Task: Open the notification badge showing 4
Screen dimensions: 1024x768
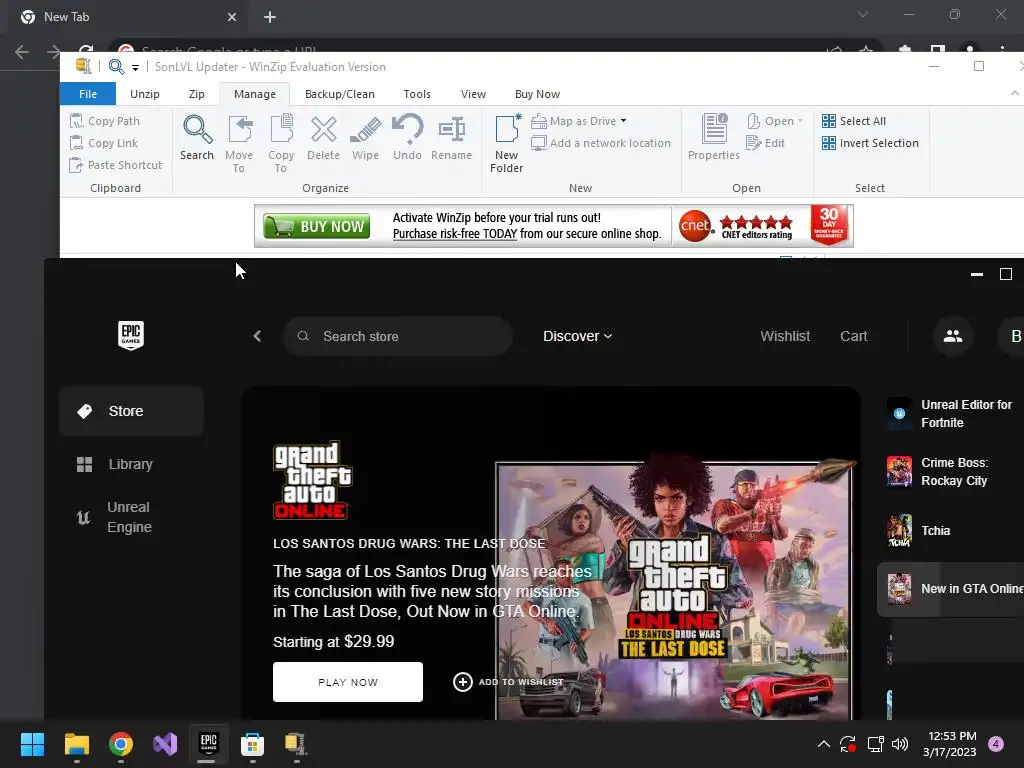Action: click(996, 744)
